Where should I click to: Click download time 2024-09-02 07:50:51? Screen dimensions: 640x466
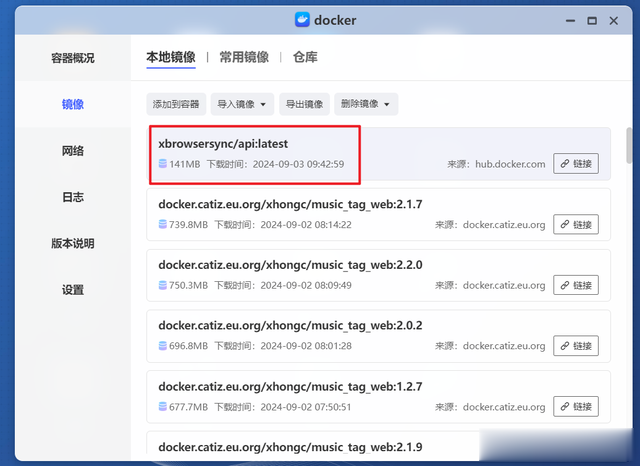pyautogui.click(x=306, y=407)
